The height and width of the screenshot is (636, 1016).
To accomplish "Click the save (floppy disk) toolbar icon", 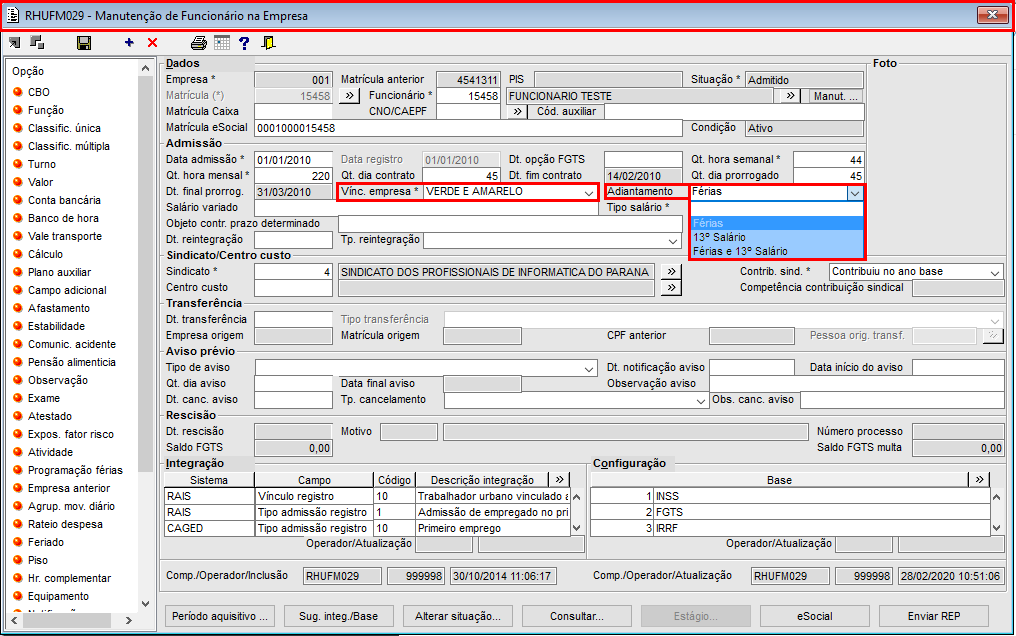I will pyautogui.click(x=84, y=43).
